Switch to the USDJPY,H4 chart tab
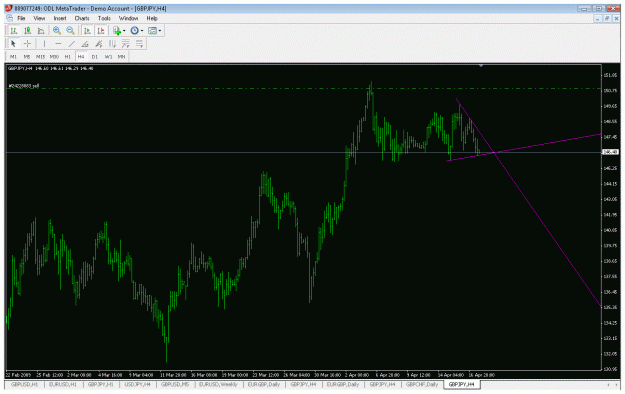The image size is (625, 394). coord(138,384)
